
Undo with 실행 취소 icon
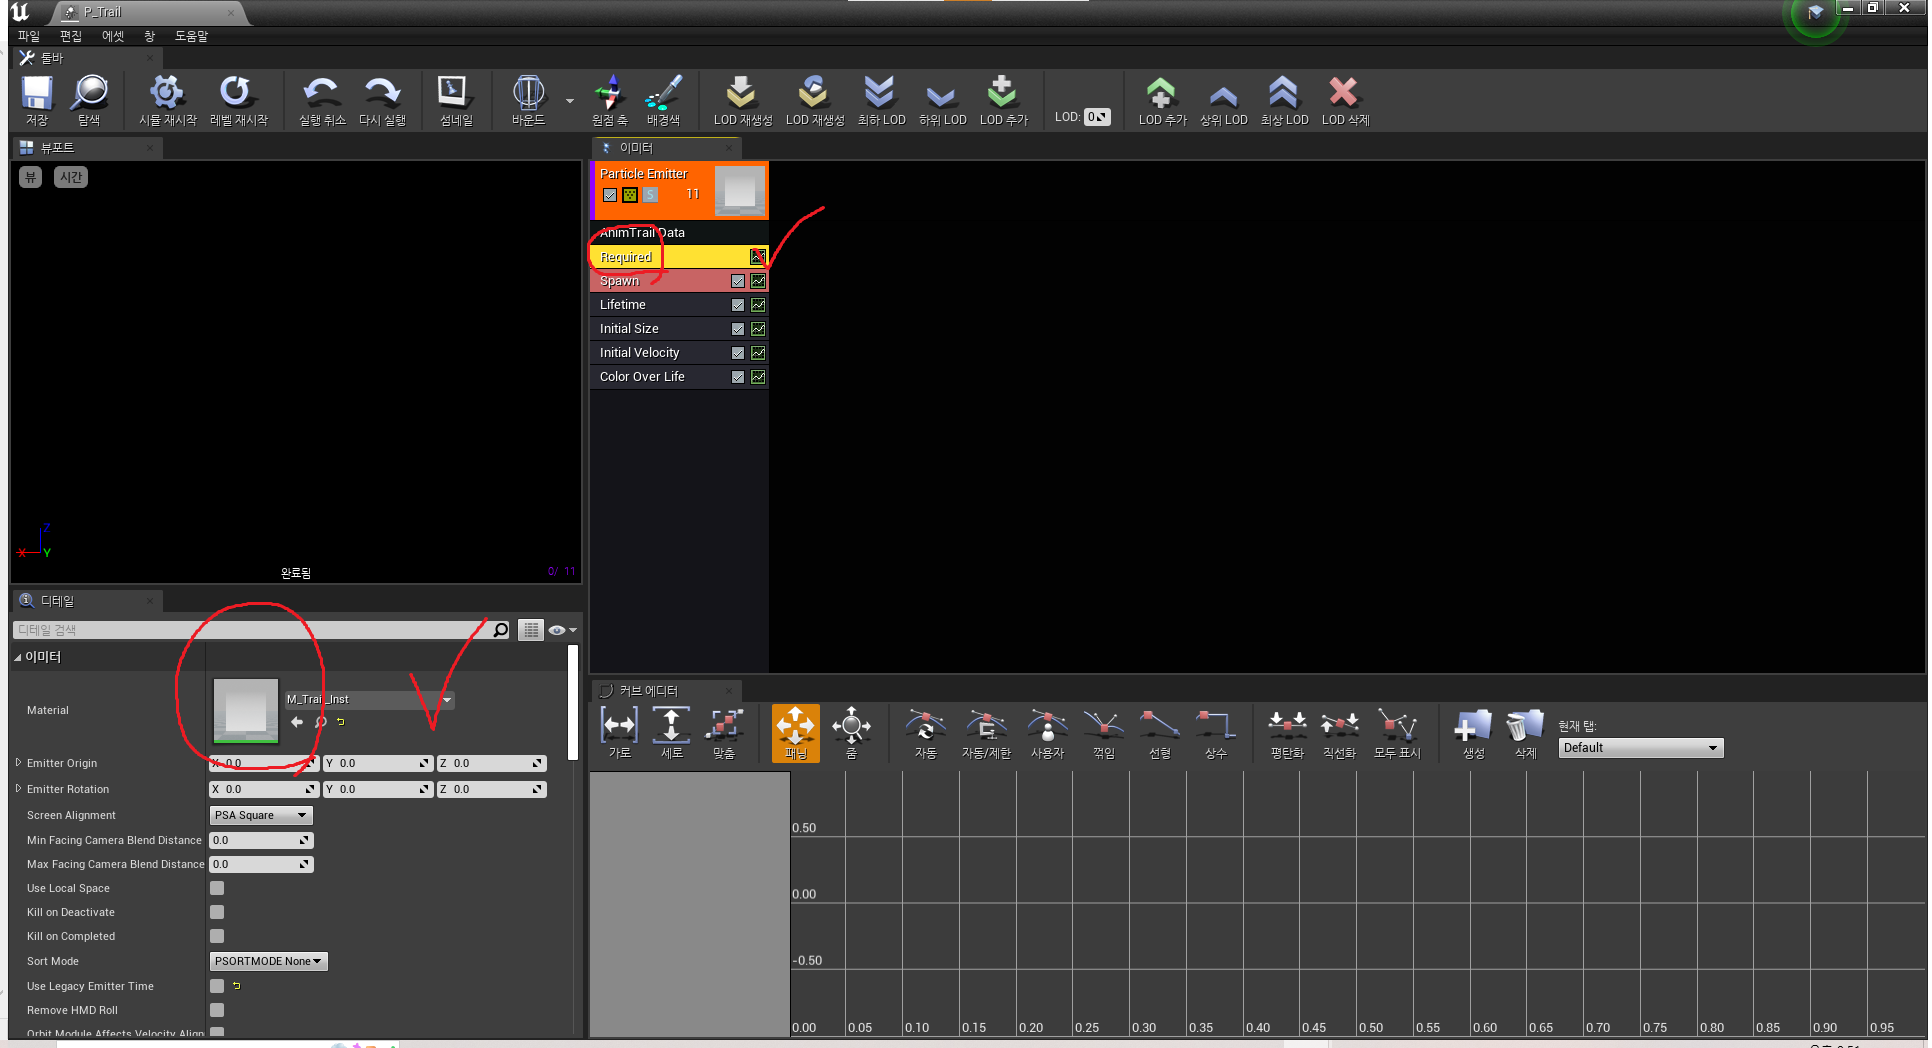point(321,101)
